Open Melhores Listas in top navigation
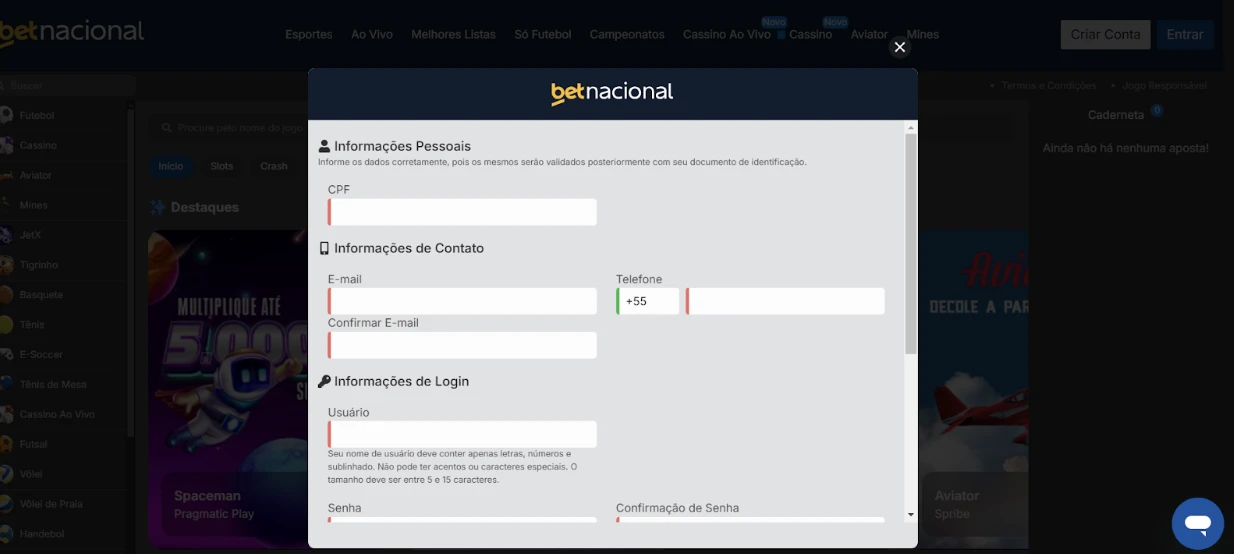The width and height of the screenshot is (1234, 554). 453,34
